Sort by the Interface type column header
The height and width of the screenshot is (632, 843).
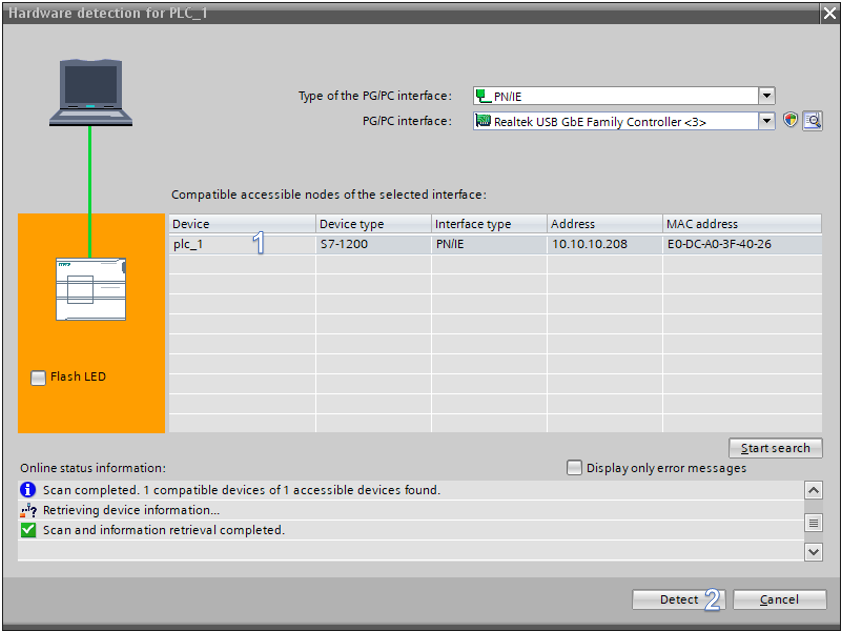point(489,224)
